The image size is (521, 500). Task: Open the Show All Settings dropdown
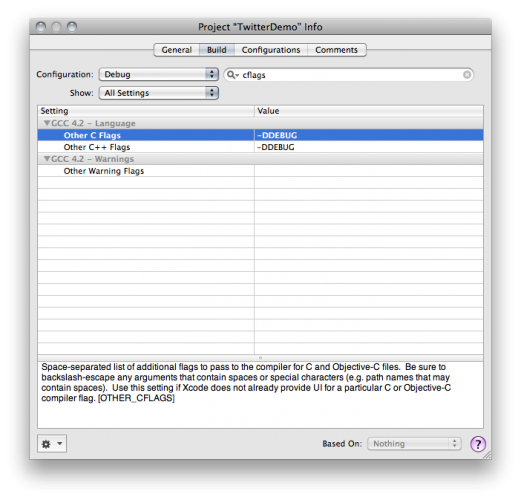[x=159, y=93]
